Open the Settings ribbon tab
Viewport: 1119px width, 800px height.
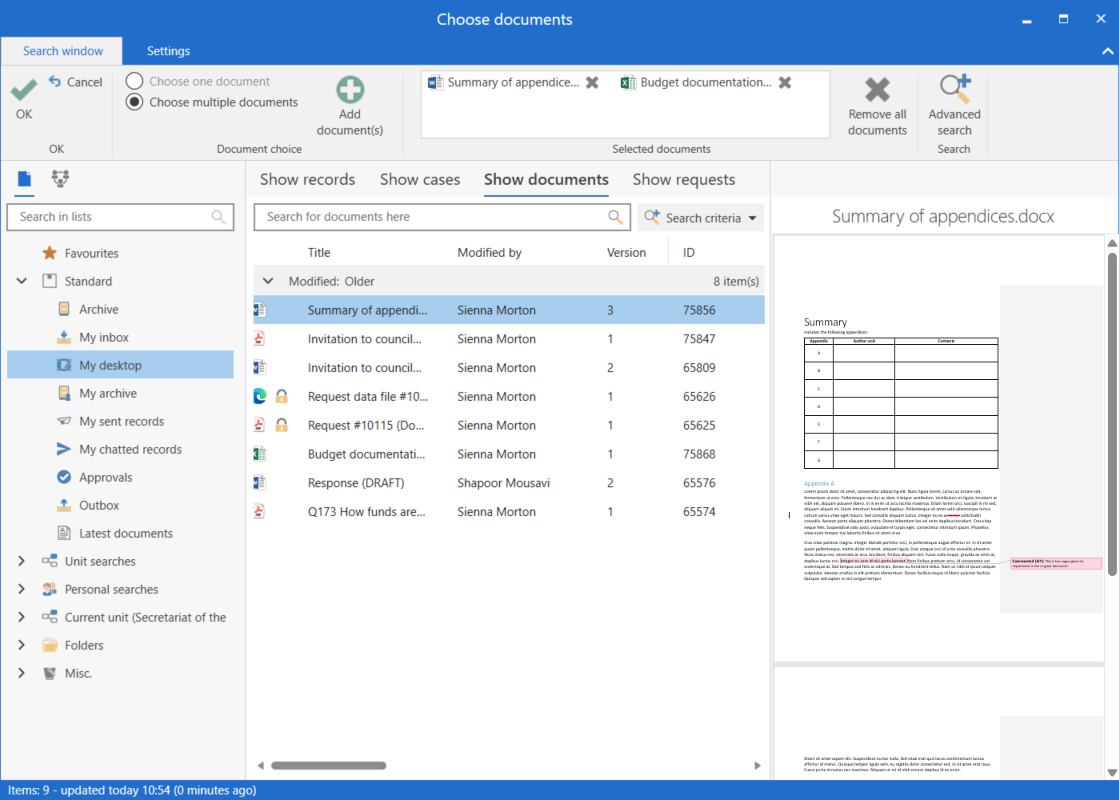[x=167, y=50]
